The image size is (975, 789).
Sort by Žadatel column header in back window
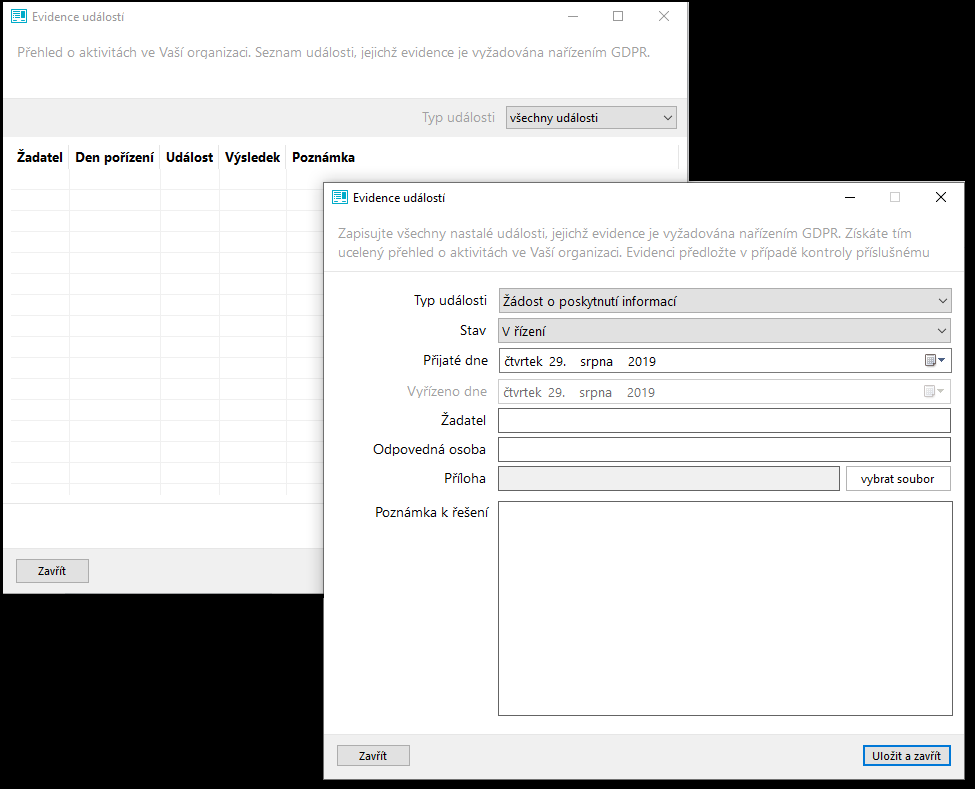pos(40,157)
